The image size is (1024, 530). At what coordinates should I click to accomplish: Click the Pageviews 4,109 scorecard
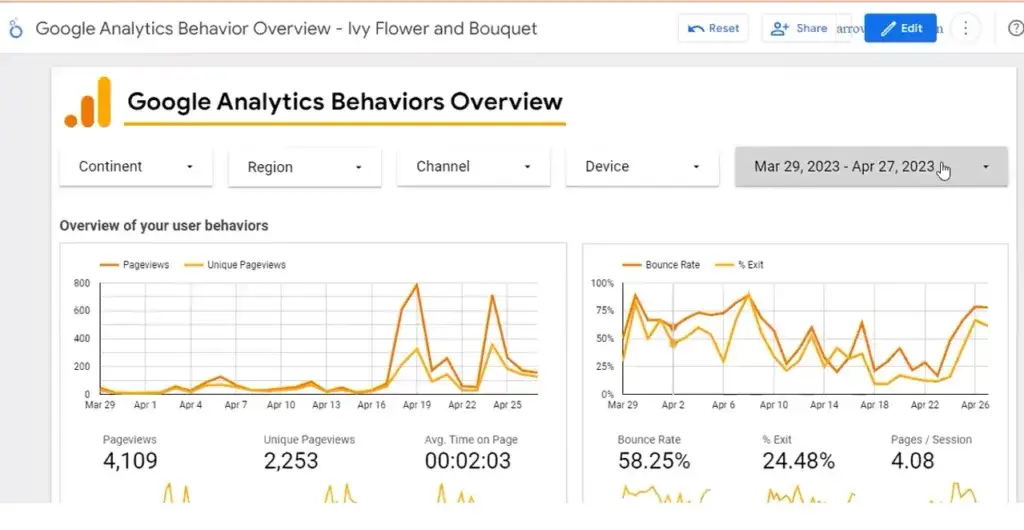130,453
